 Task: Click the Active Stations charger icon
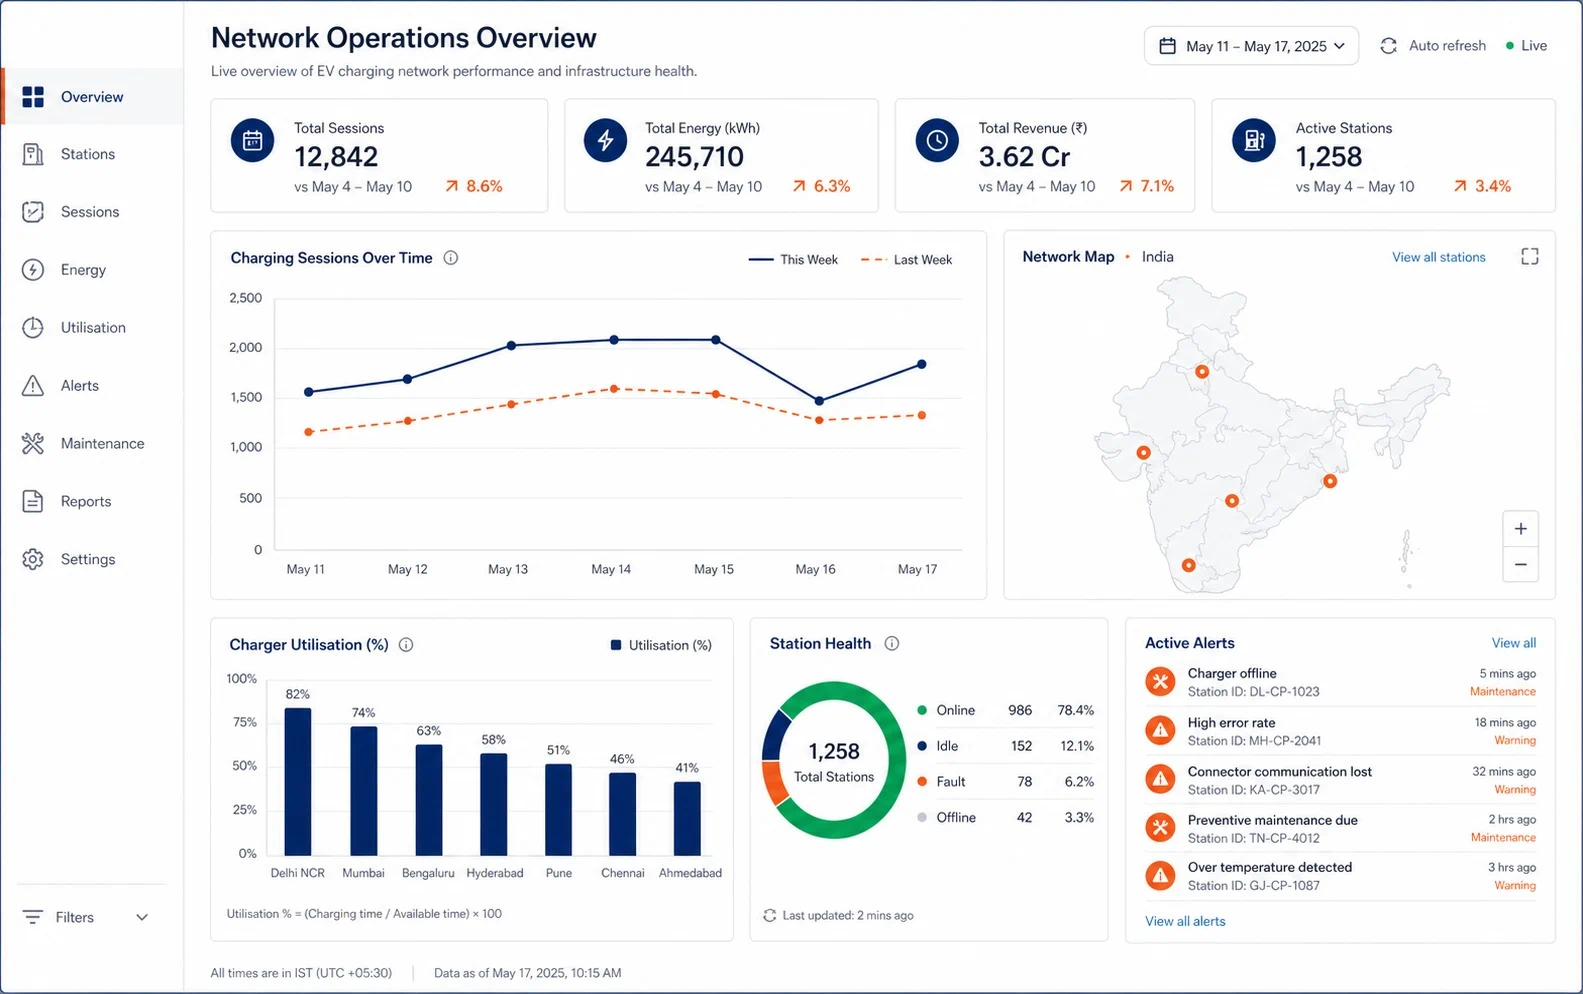(1254, 141)
